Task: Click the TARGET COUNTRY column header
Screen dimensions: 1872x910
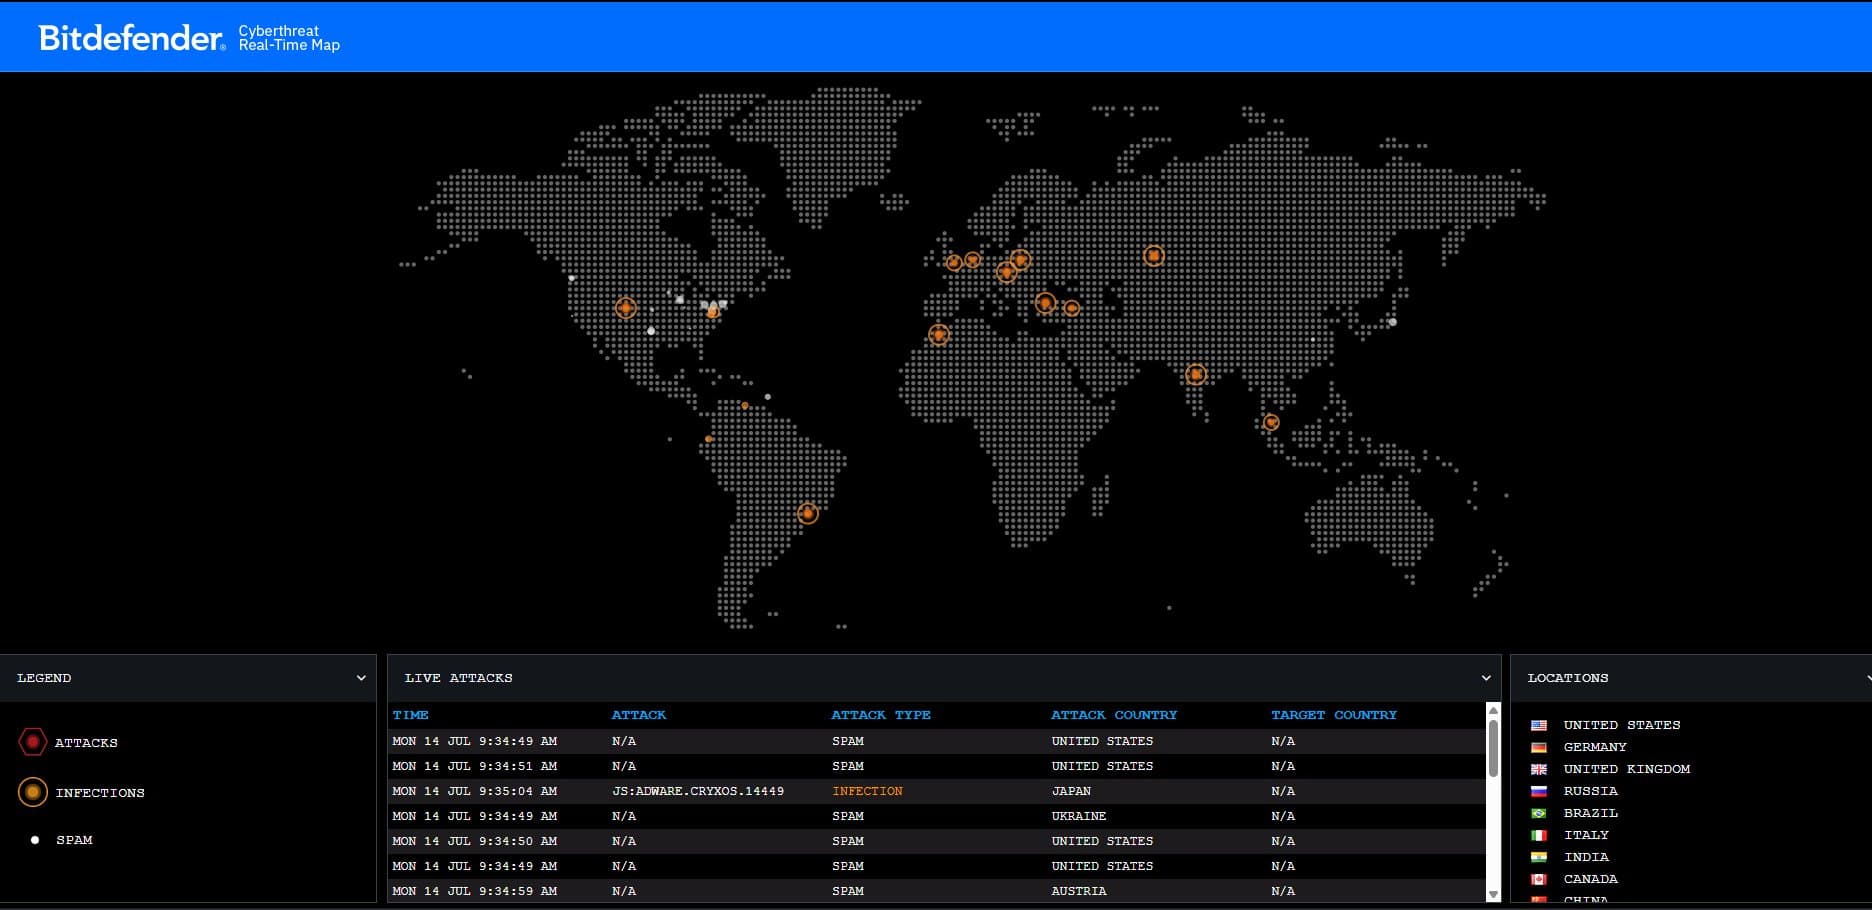Action: point(1334,715)
